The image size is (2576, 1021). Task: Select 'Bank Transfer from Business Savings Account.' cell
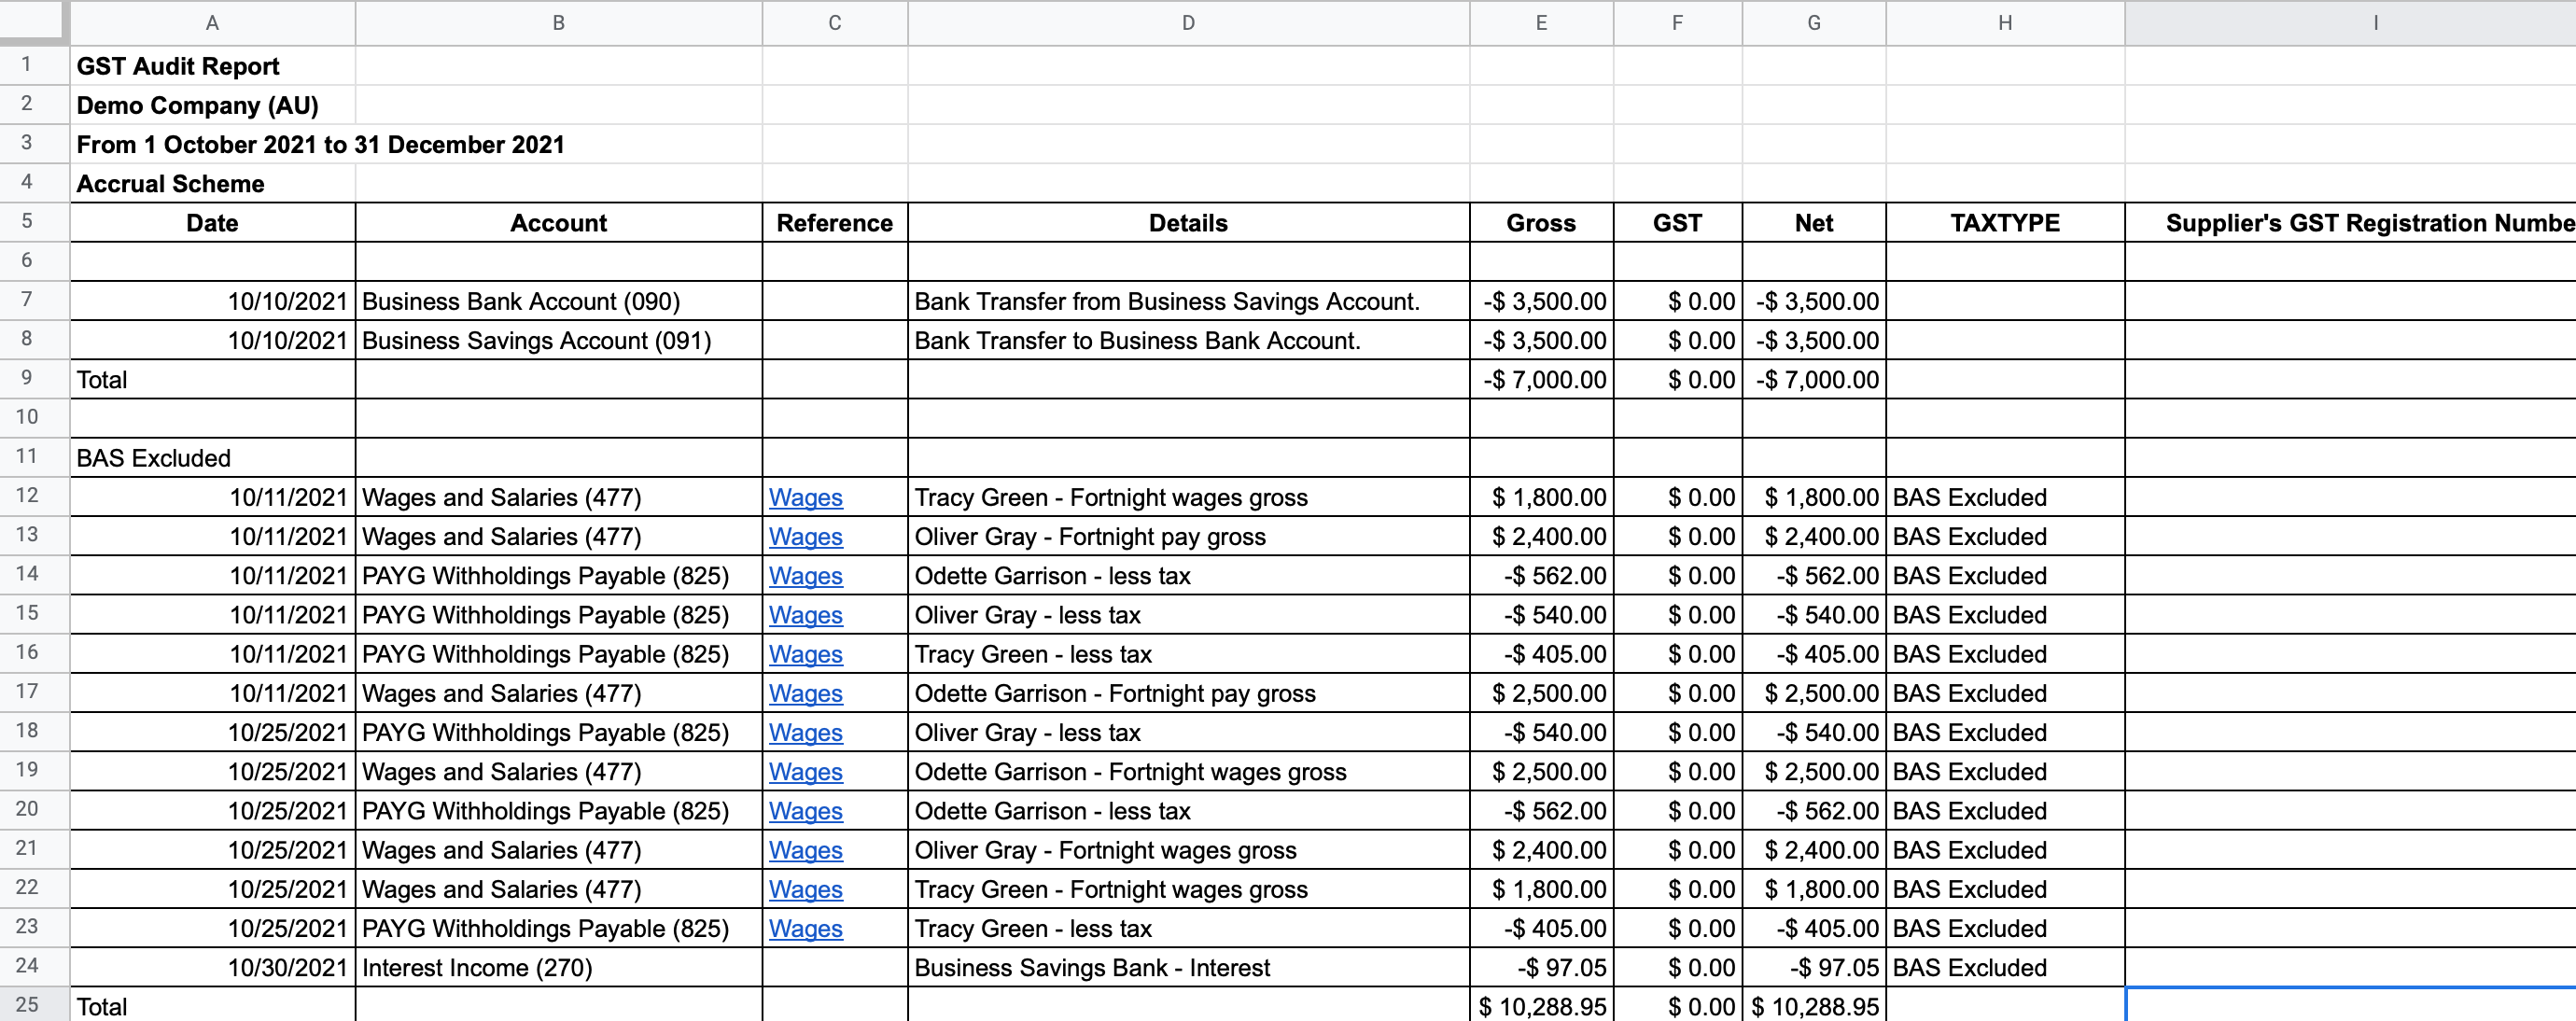point(1188,301)
